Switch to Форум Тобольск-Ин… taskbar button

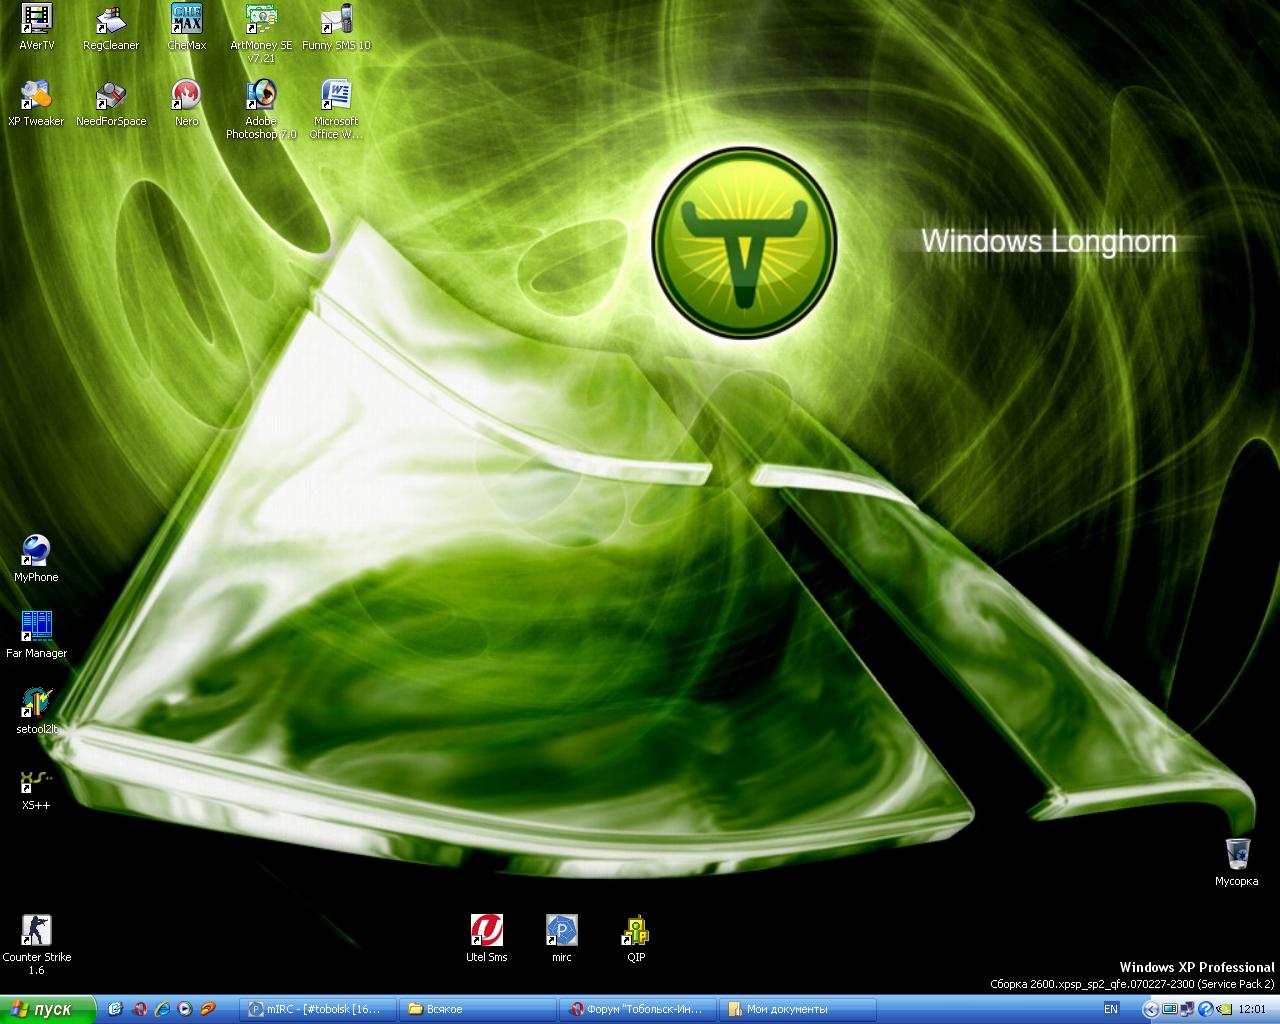coord(638,1009)
